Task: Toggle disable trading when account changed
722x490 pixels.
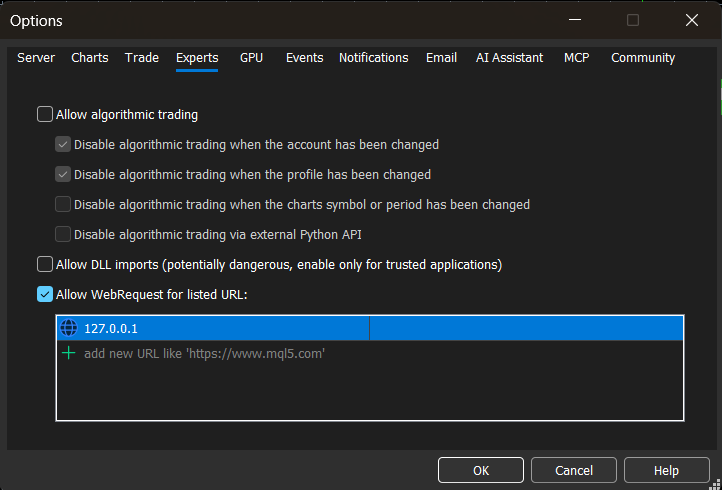Action: [x=63, y=145]
